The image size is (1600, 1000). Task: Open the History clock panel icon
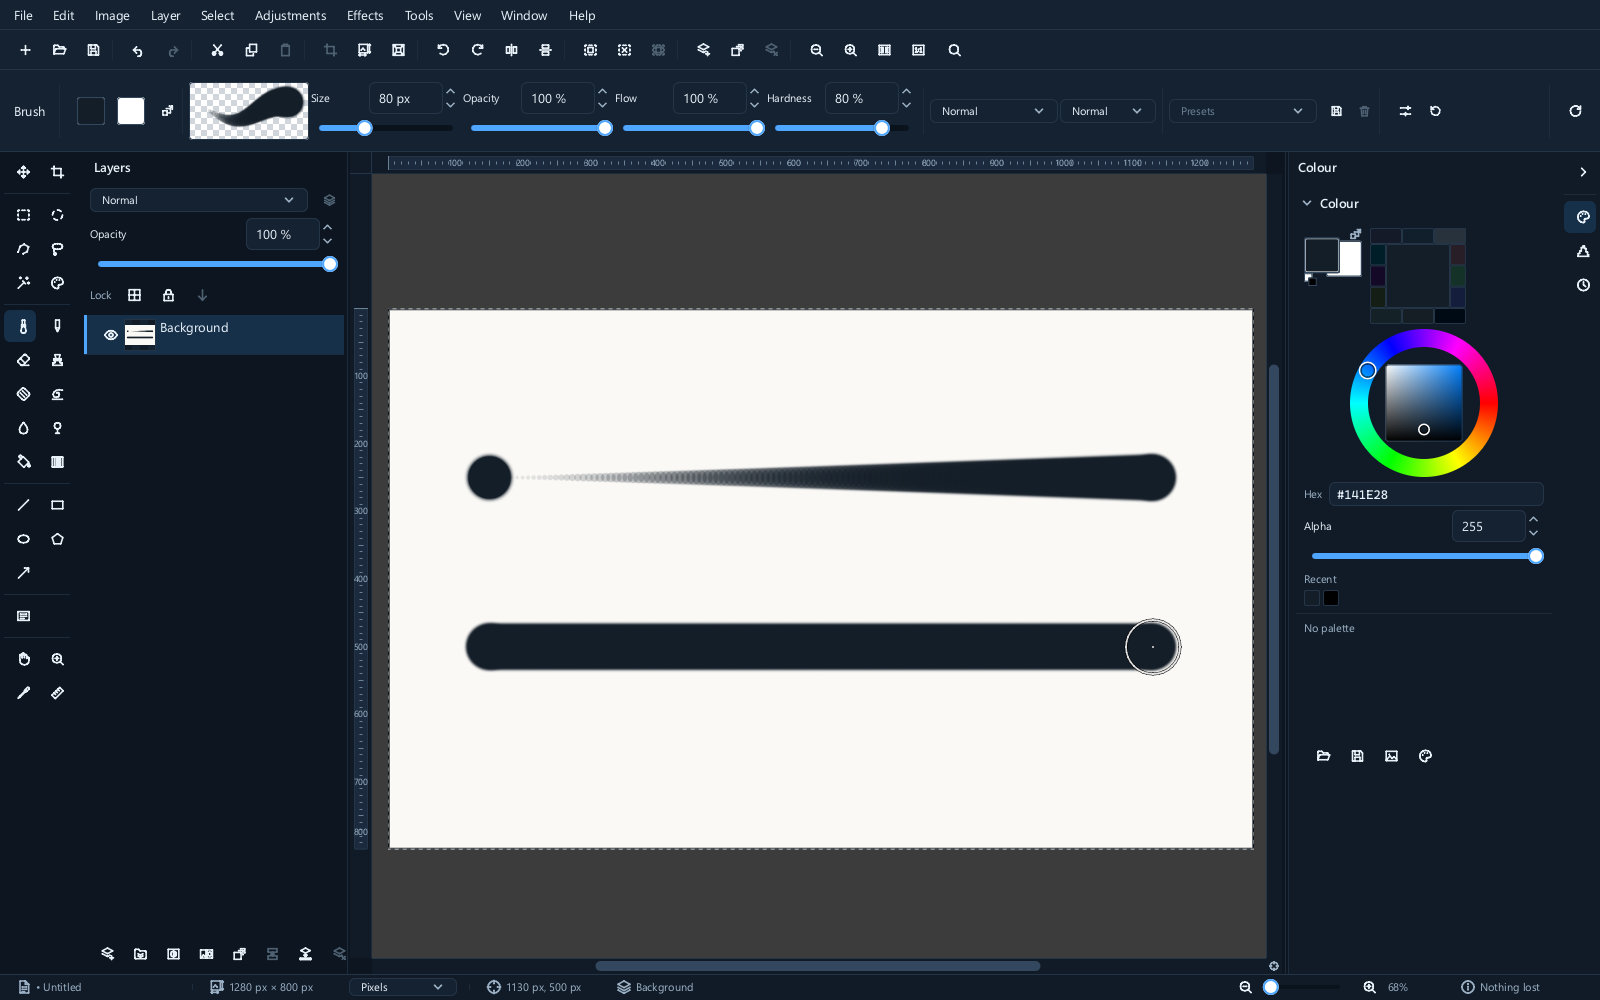point(1583,285)
